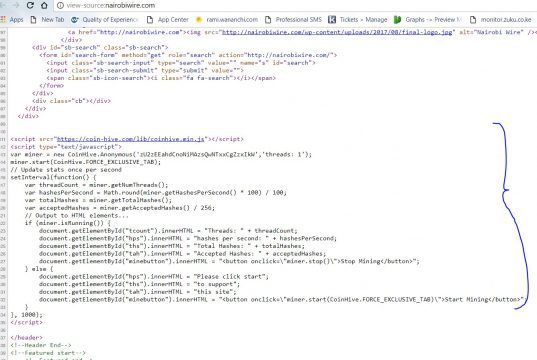The image size is (537, 360).
Task: Open the Tickets > Manage bookmark
Action: [358, 20]
